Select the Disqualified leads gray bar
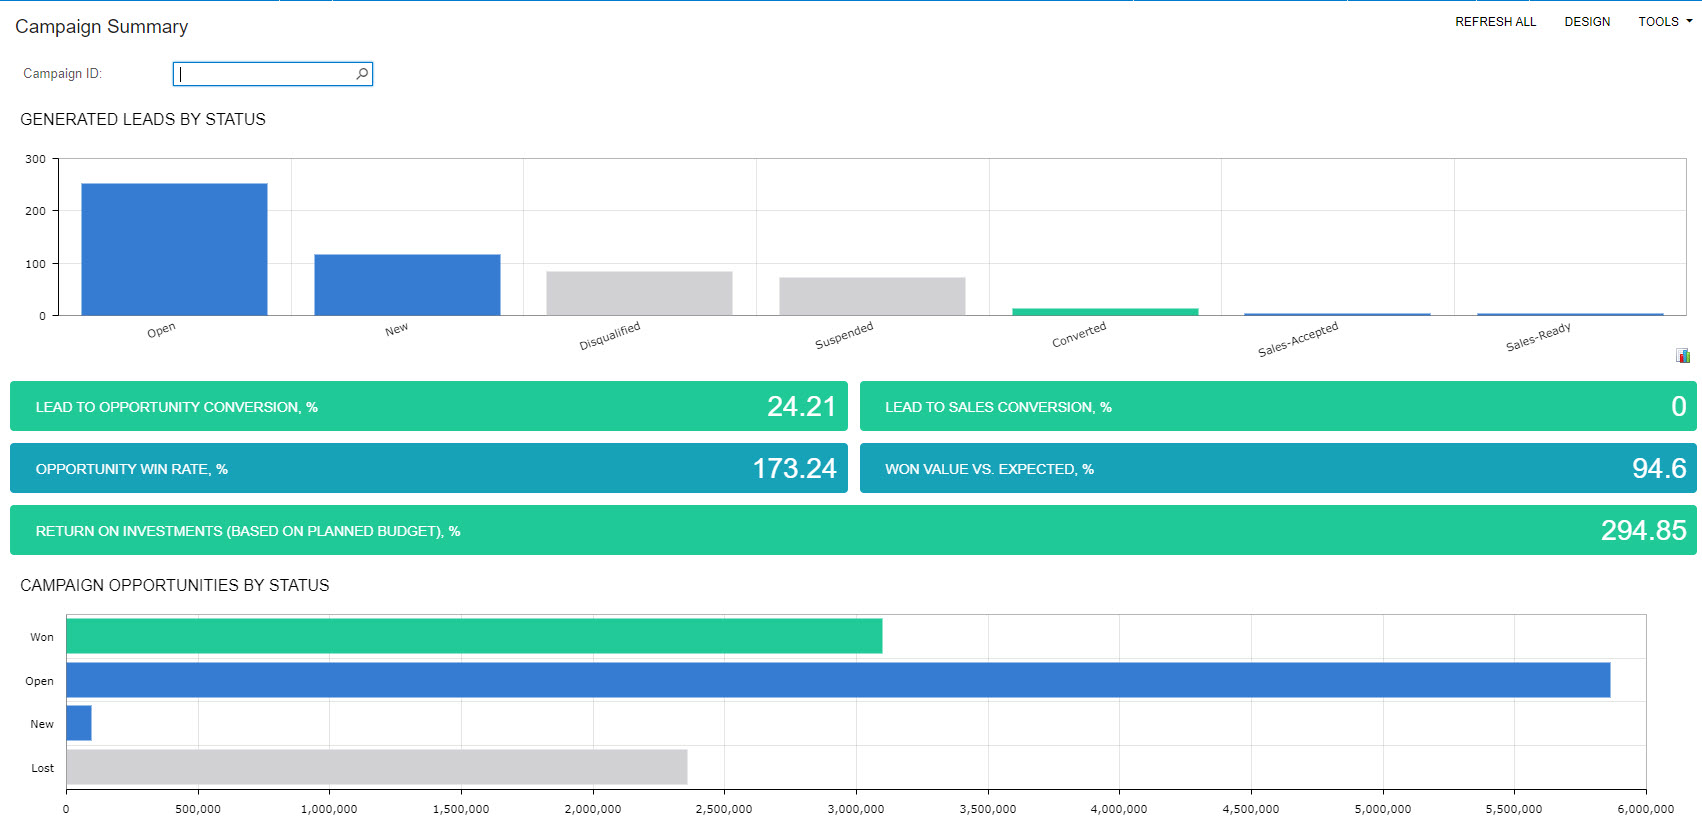The height and width of the screenshot is (832, 1702). click(639, 293)
